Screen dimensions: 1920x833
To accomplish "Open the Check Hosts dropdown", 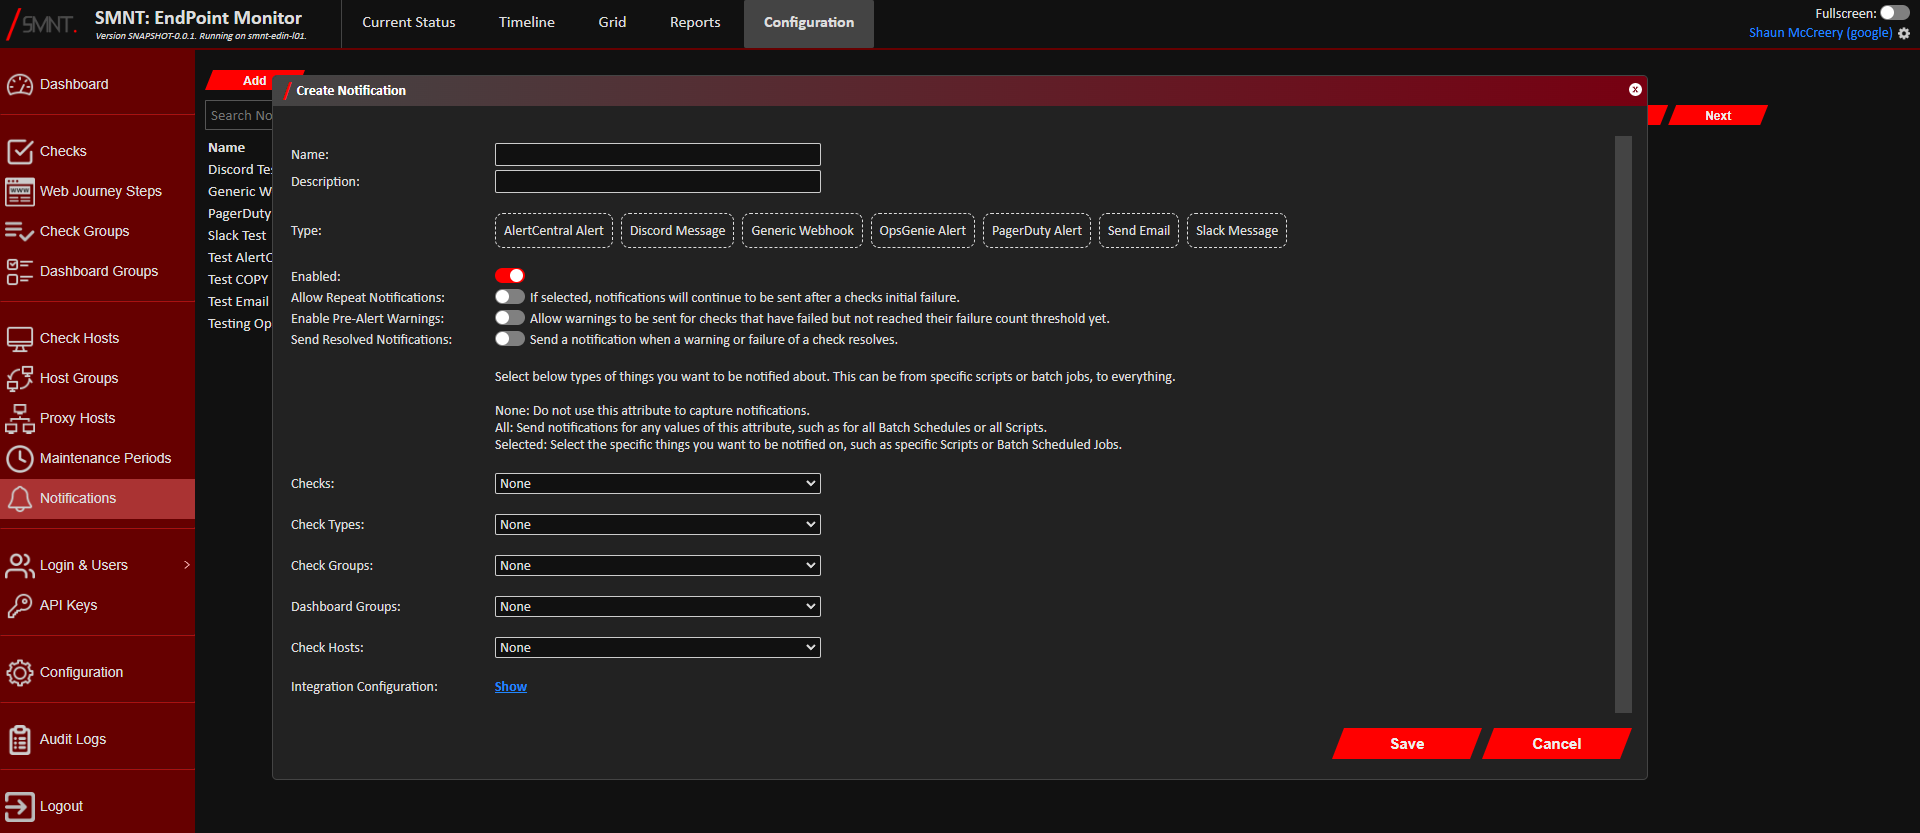I will (657, 648).
